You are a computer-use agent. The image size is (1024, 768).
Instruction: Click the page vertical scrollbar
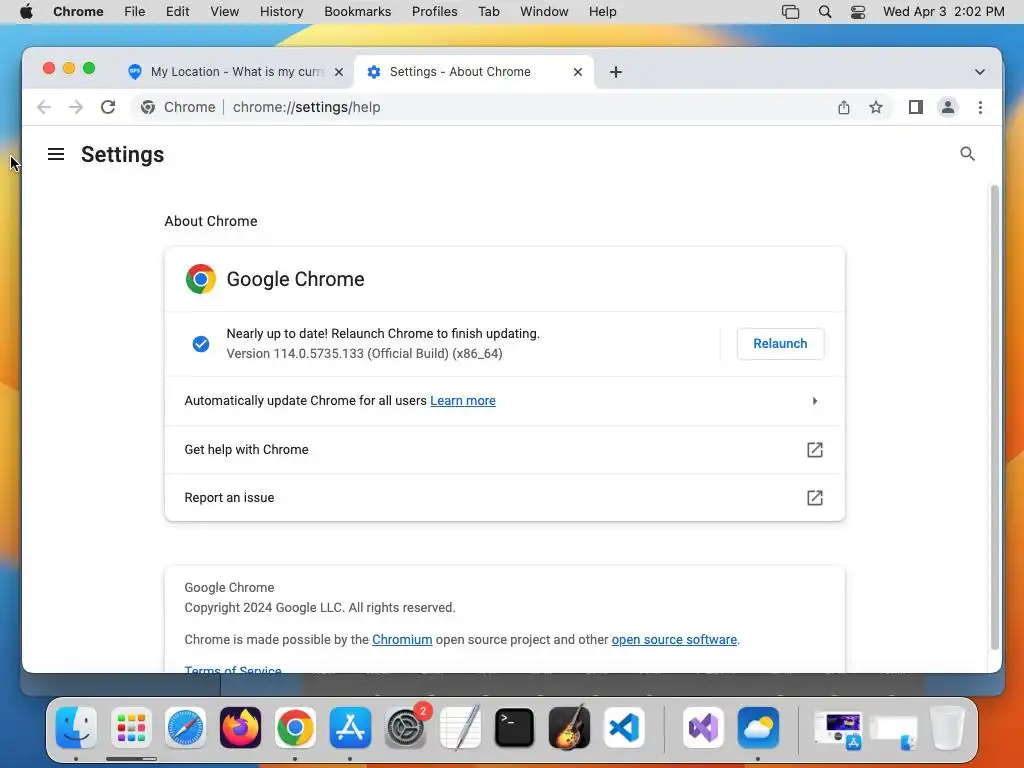tap(995, 418)
